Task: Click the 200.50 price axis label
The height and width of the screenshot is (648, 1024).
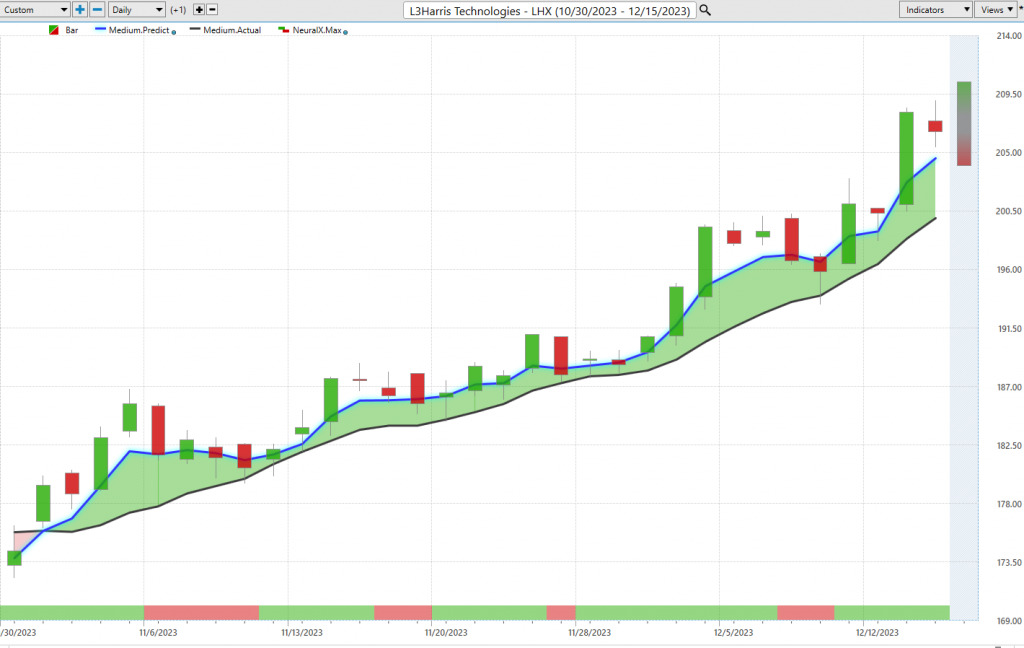Action: (1009, 211)
